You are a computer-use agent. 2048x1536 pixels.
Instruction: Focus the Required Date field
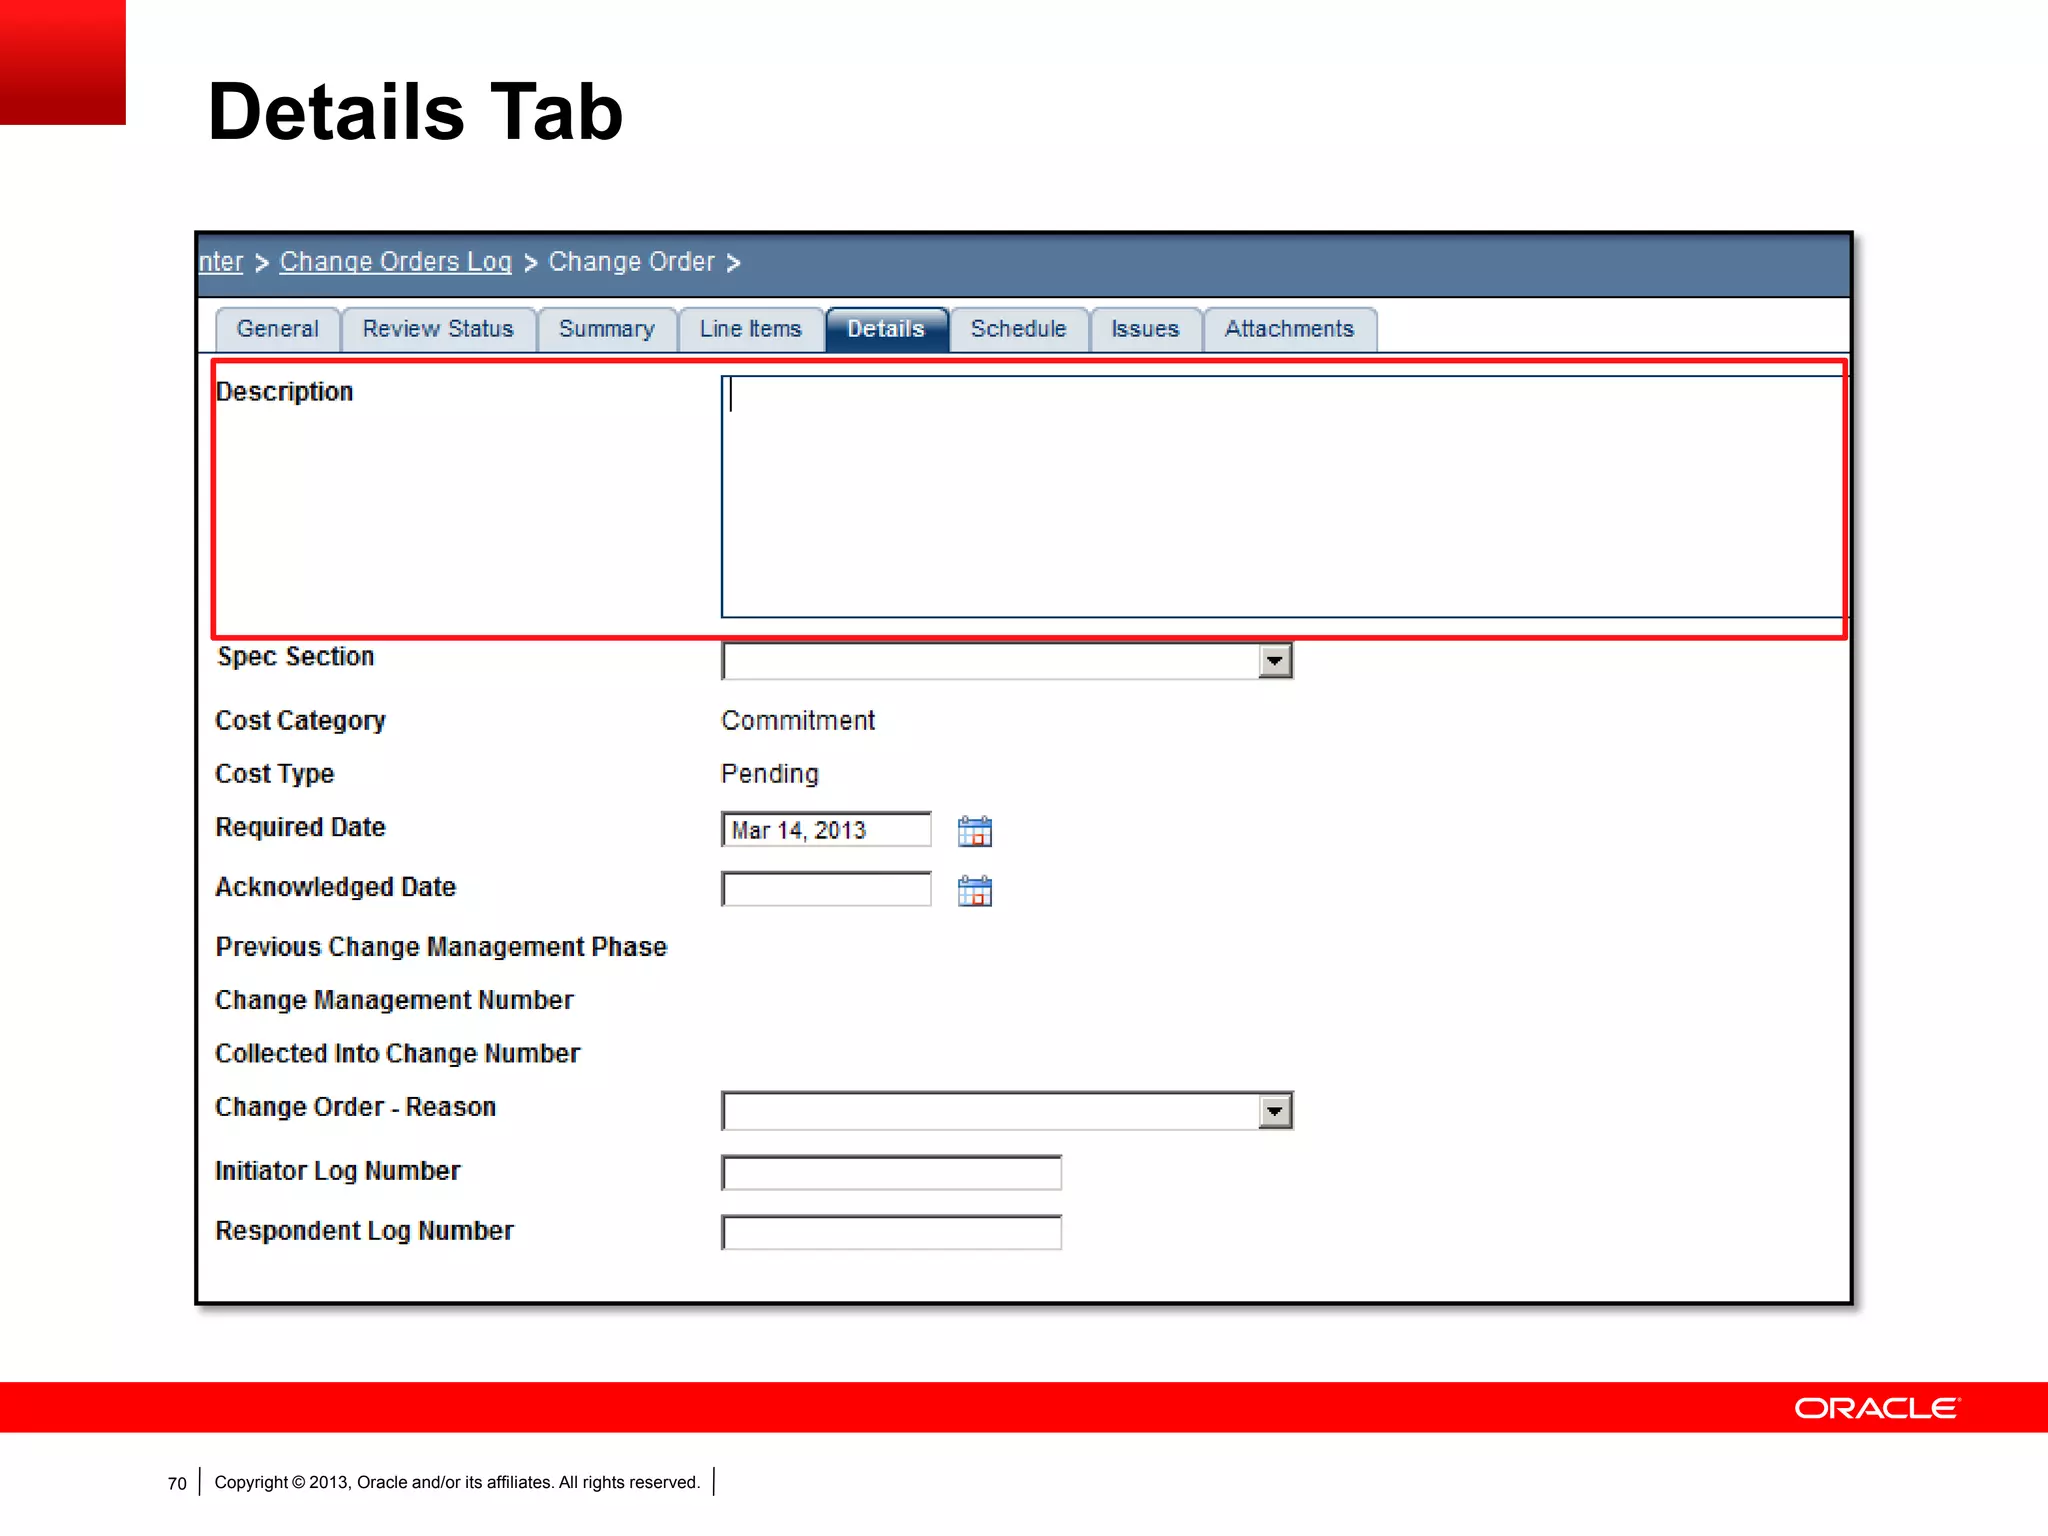tap(826, 830)
